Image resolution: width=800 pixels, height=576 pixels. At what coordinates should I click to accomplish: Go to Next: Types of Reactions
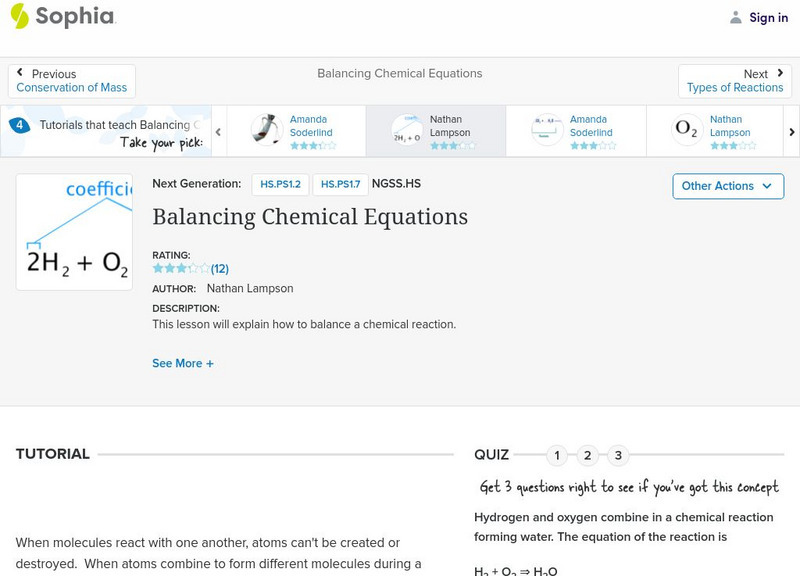tap(735, 81)
